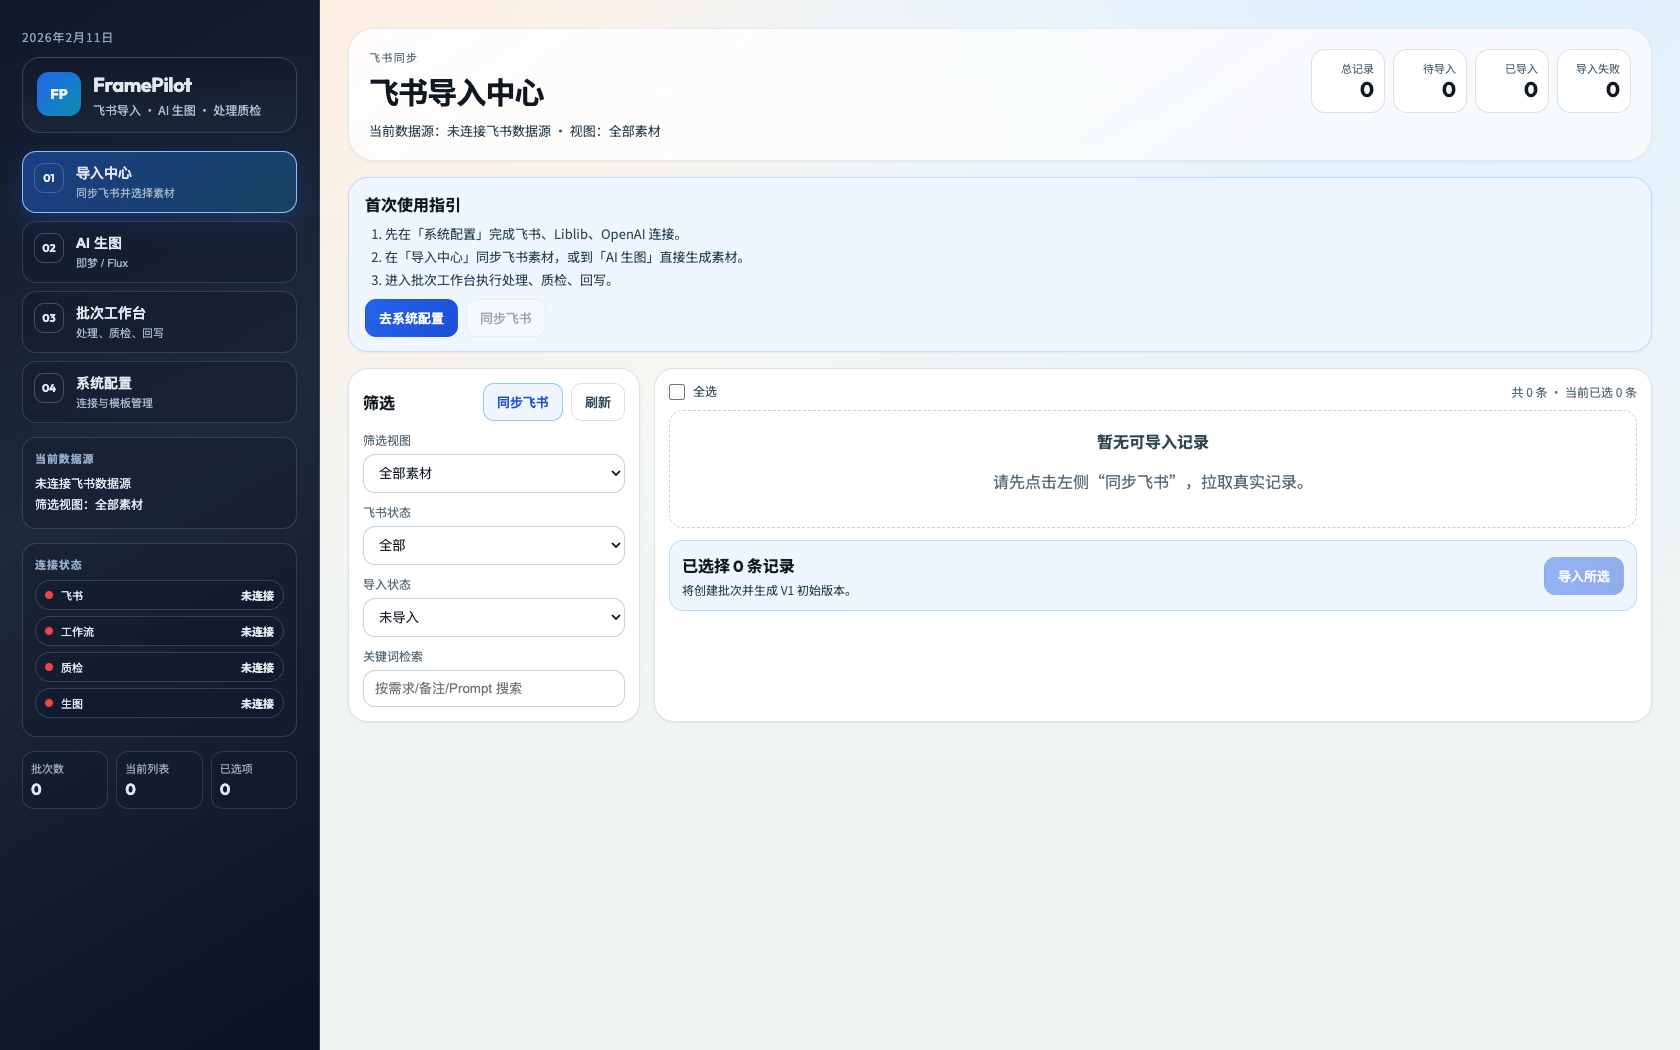Viewport: 1680px width, 1050px height.
Task: Click the 飞书 connection status indicator
Action: [x=158, y=595]
